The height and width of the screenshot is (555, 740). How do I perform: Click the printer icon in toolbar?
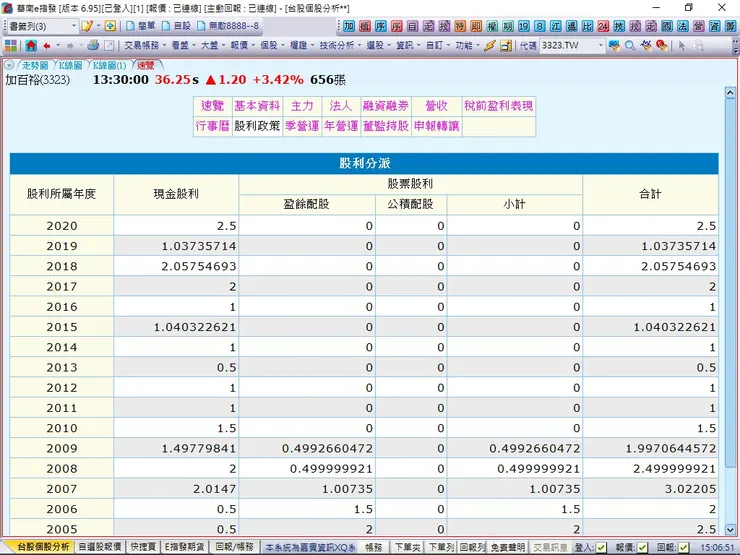tap(93, 45)
